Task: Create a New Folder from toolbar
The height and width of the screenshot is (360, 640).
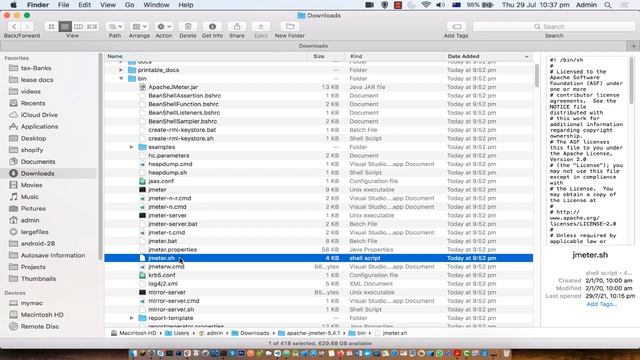Action: [290, 27]
